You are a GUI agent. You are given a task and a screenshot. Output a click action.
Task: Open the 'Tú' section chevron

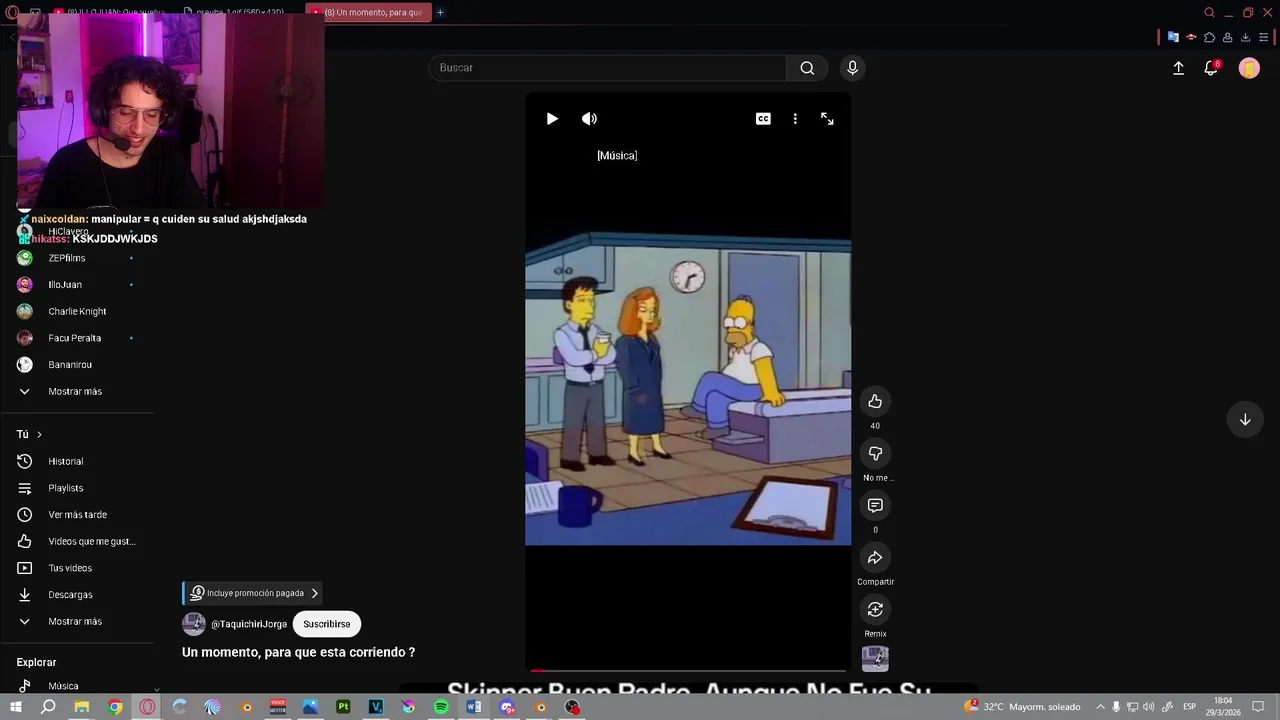tap(39, 434)
